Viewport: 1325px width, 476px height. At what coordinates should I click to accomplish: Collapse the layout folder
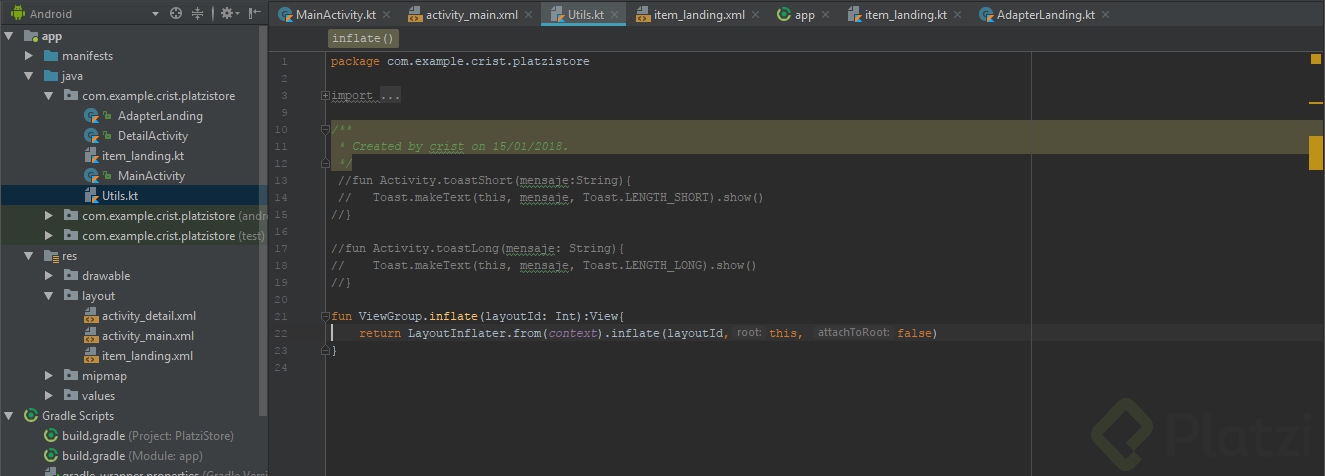(49, 296)
